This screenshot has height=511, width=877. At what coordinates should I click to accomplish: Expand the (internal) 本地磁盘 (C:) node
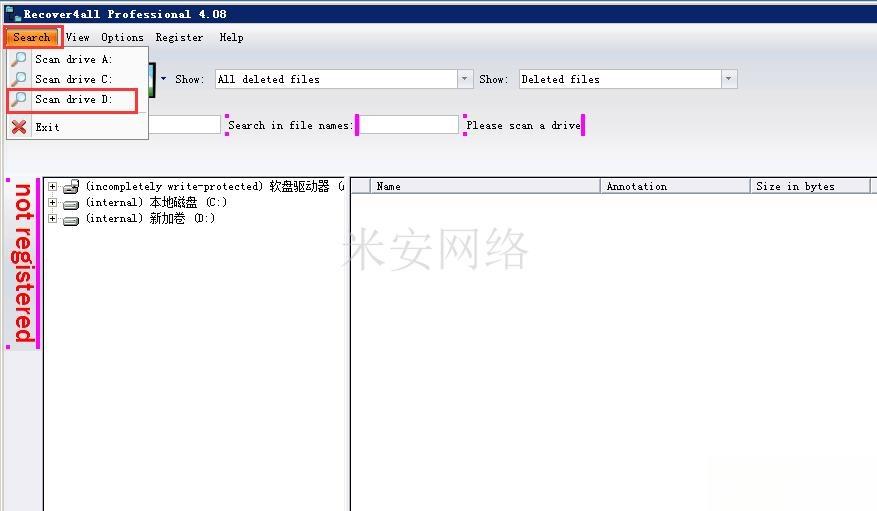53,202
